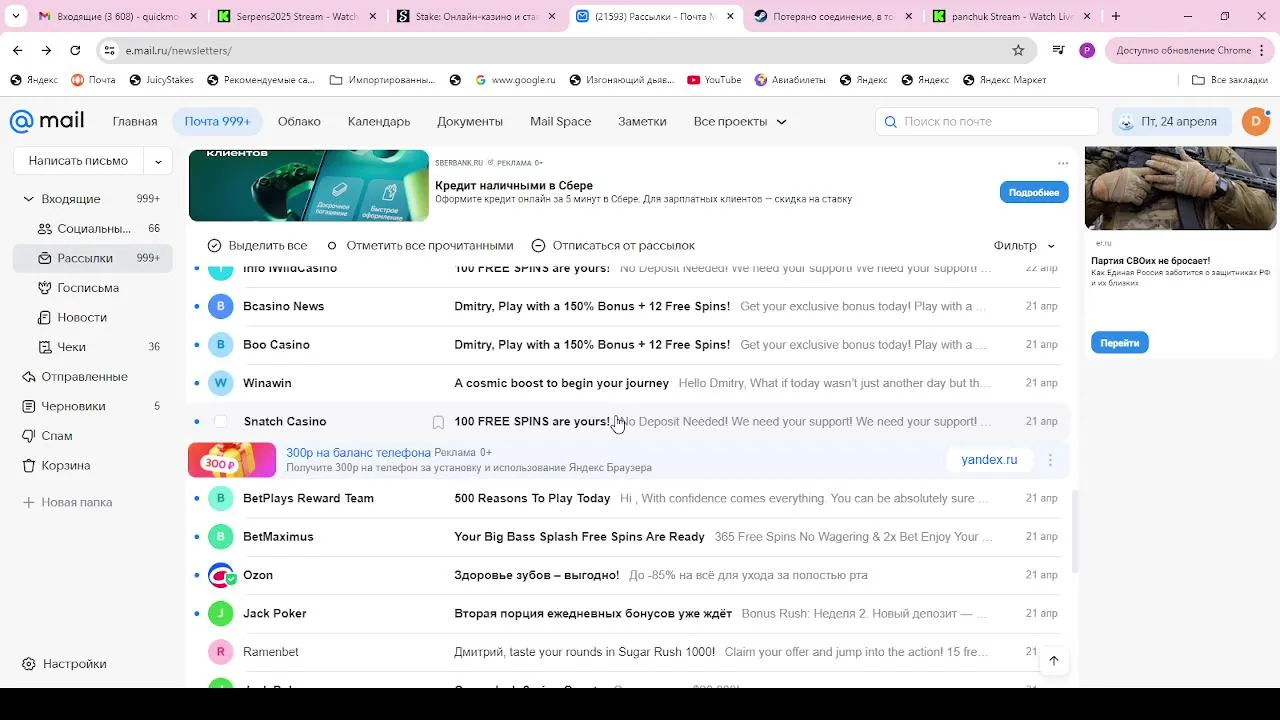The height and width of the screenshot is (720, 1280).
Task: Click Подробнее on the Sberbank ad
Action: pos(1034,192)
